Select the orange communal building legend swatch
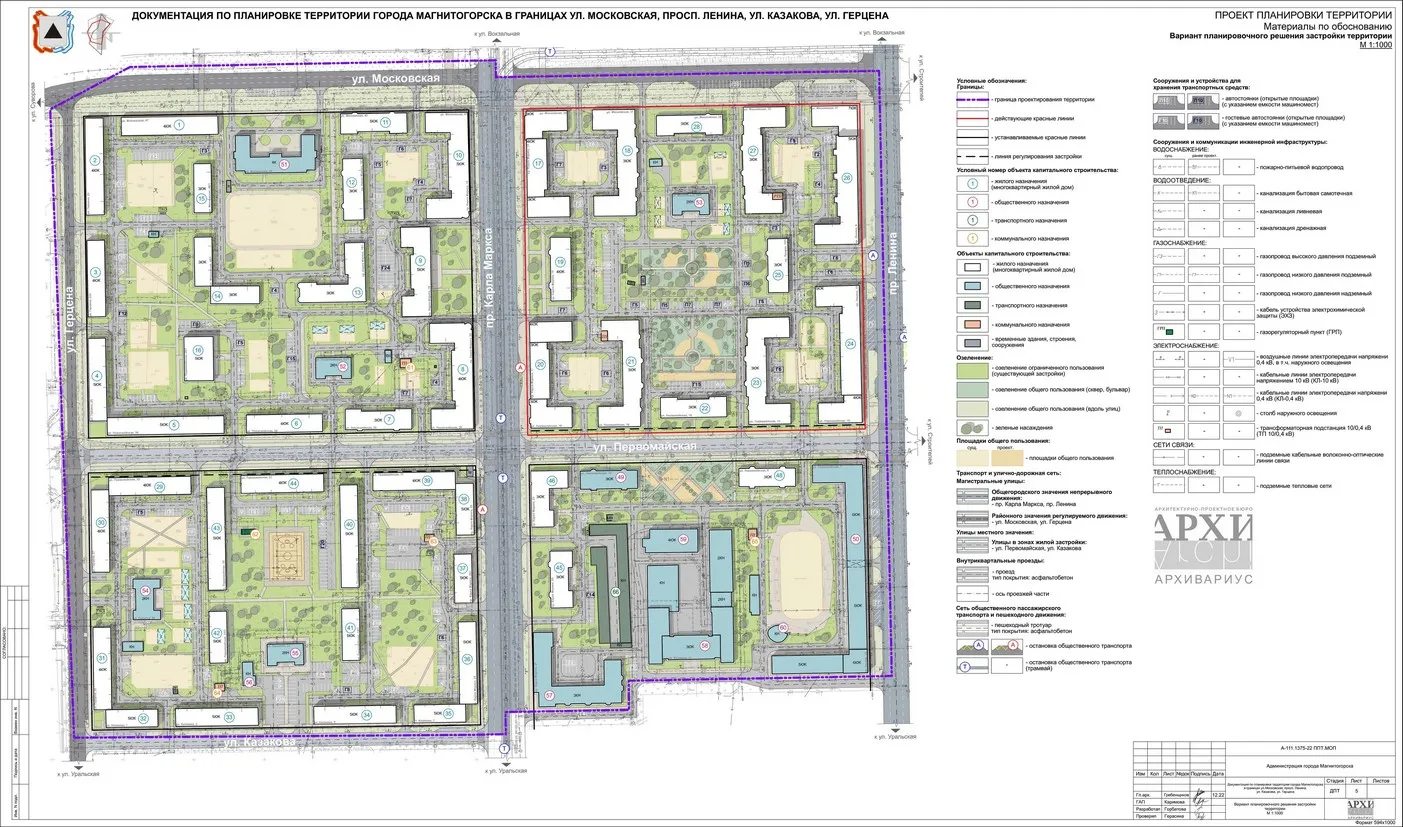The height and width of the screenshot is (827, 1403). pos(973,324)
